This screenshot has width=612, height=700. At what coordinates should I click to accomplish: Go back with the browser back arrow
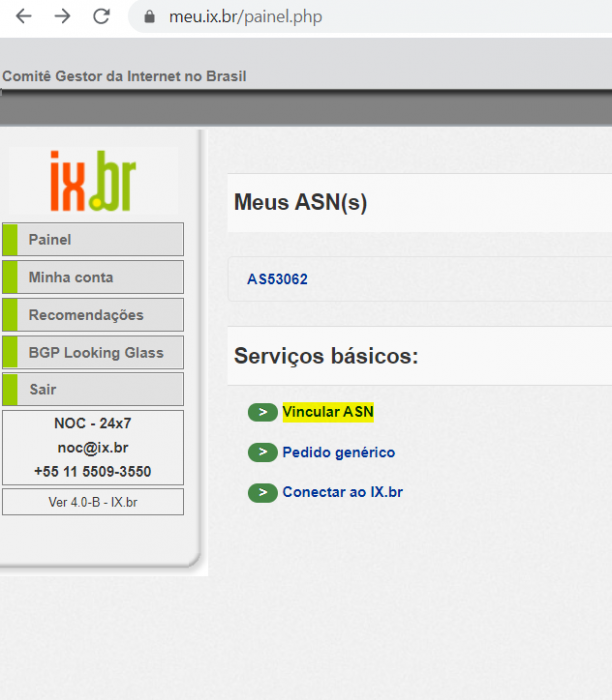[x=24, y=17]
